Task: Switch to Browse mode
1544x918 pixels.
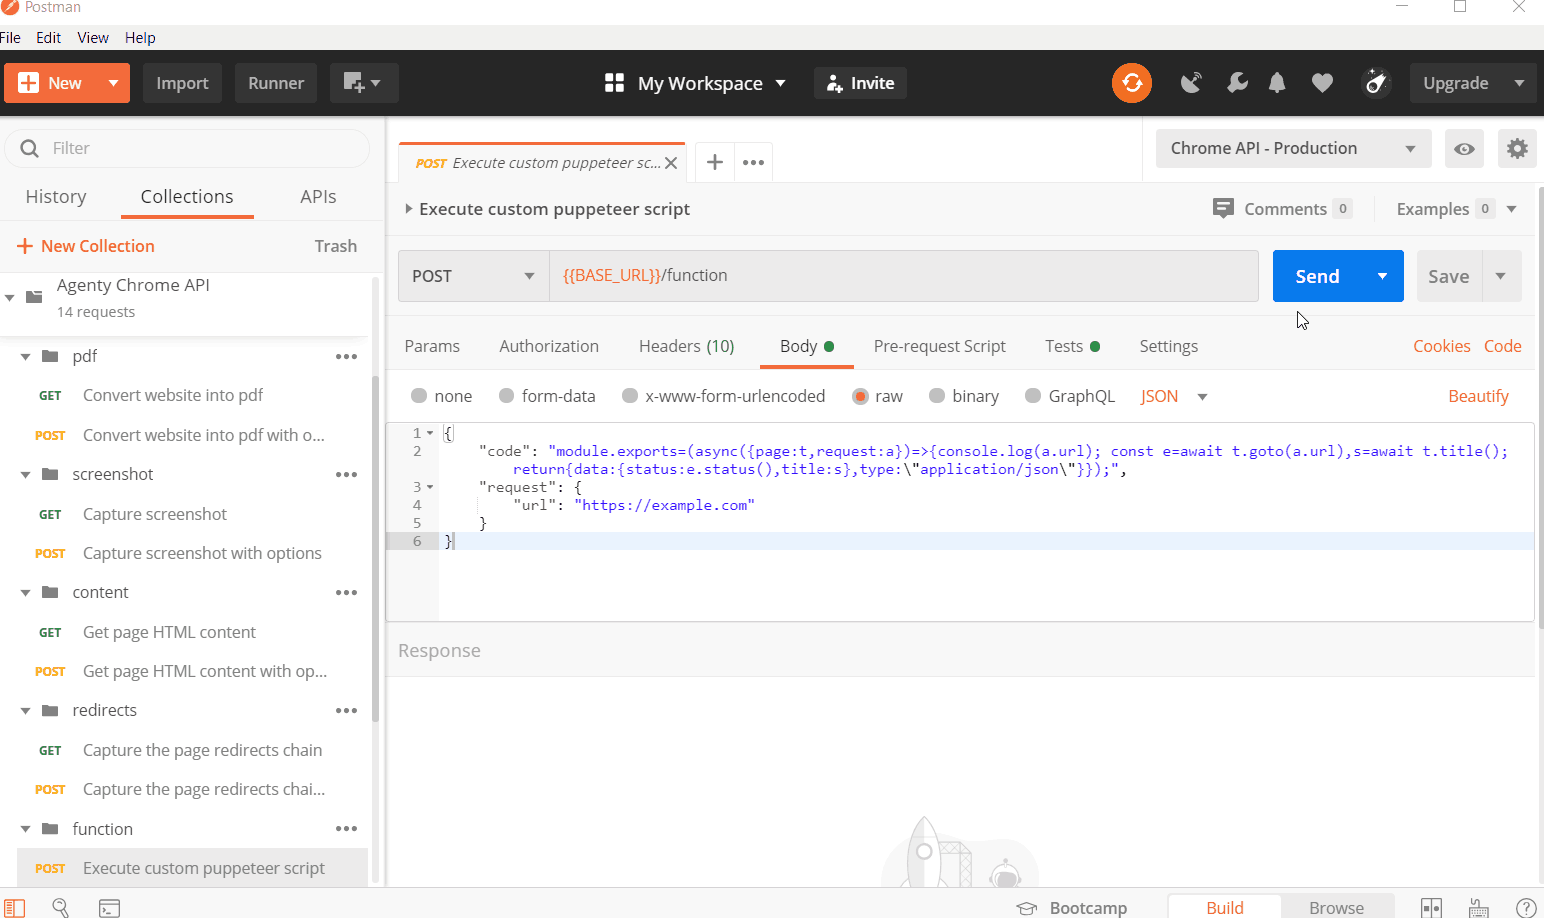Action: click(x=1336, y=907)
